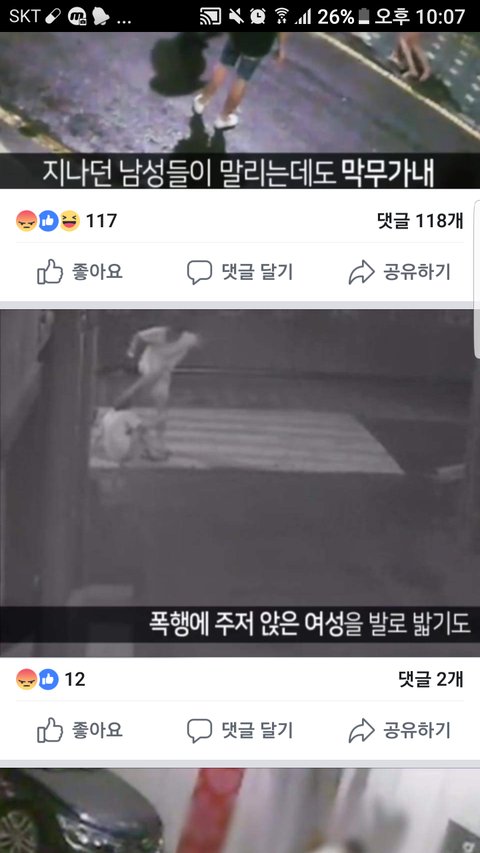
Task: Tap the 공유하기 share arrow icon on first post
Action: (x=361, y=272)
